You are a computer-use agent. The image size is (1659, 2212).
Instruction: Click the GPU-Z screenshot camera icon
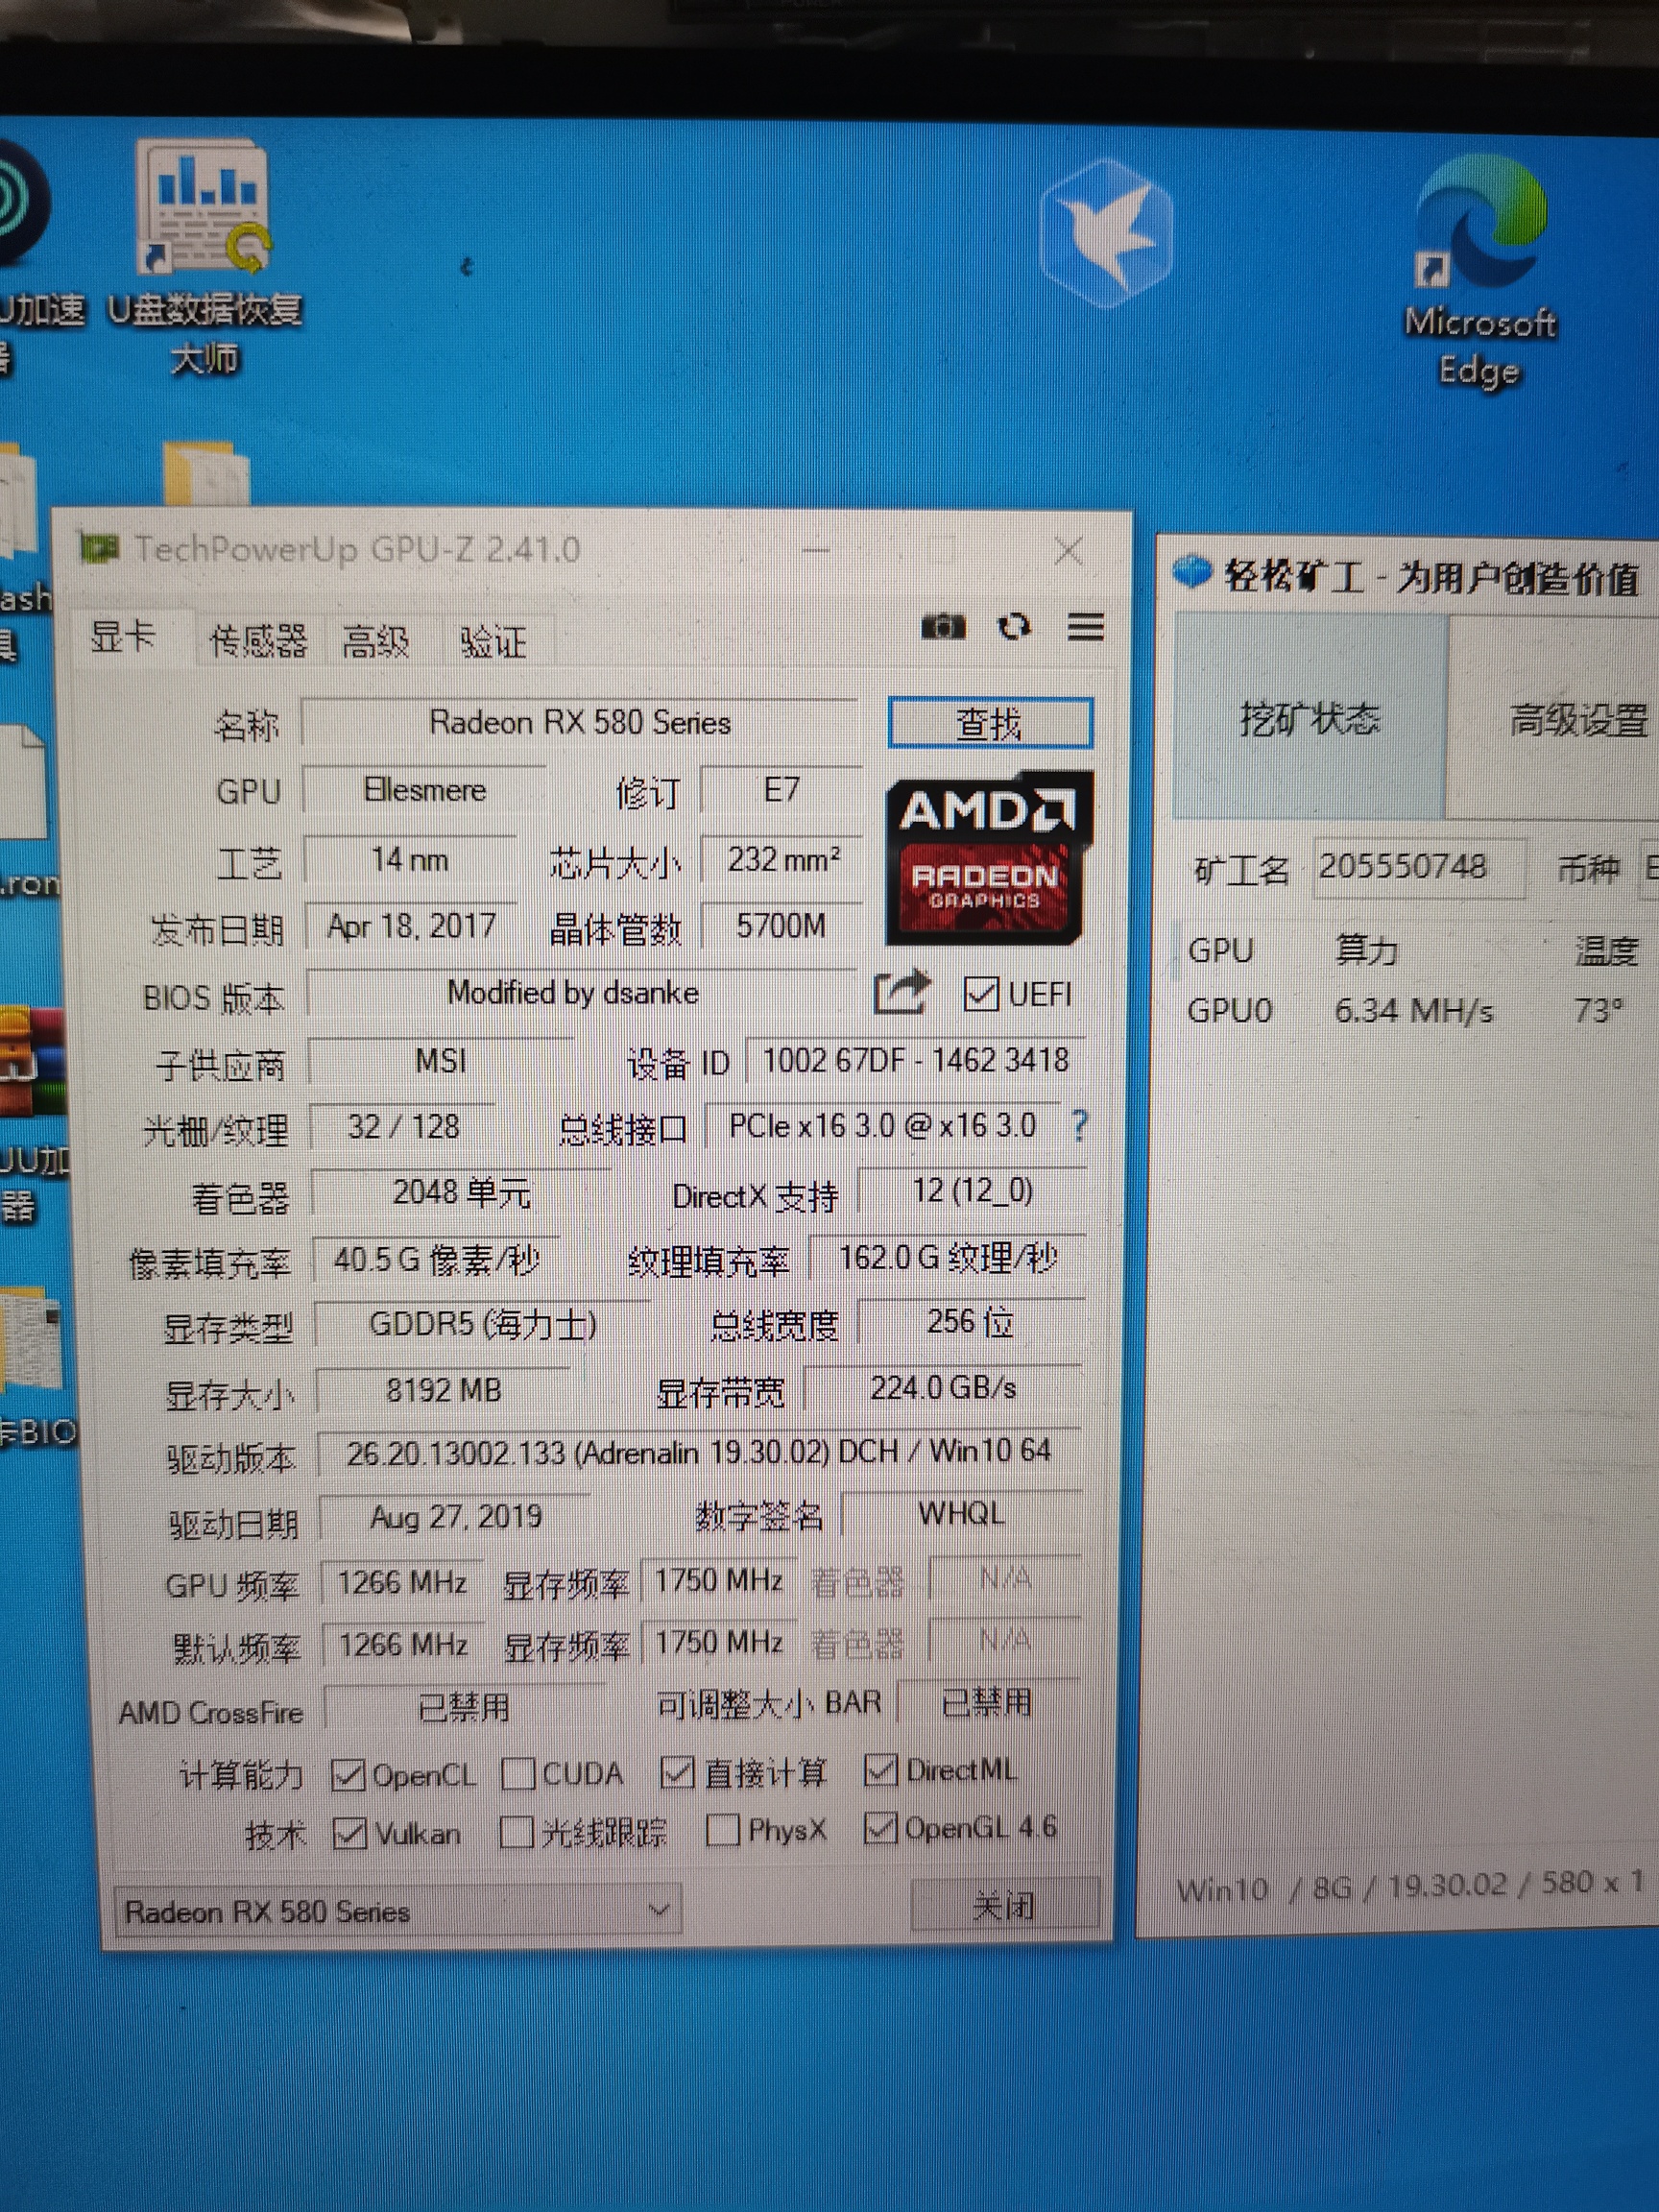pos(943,627)
